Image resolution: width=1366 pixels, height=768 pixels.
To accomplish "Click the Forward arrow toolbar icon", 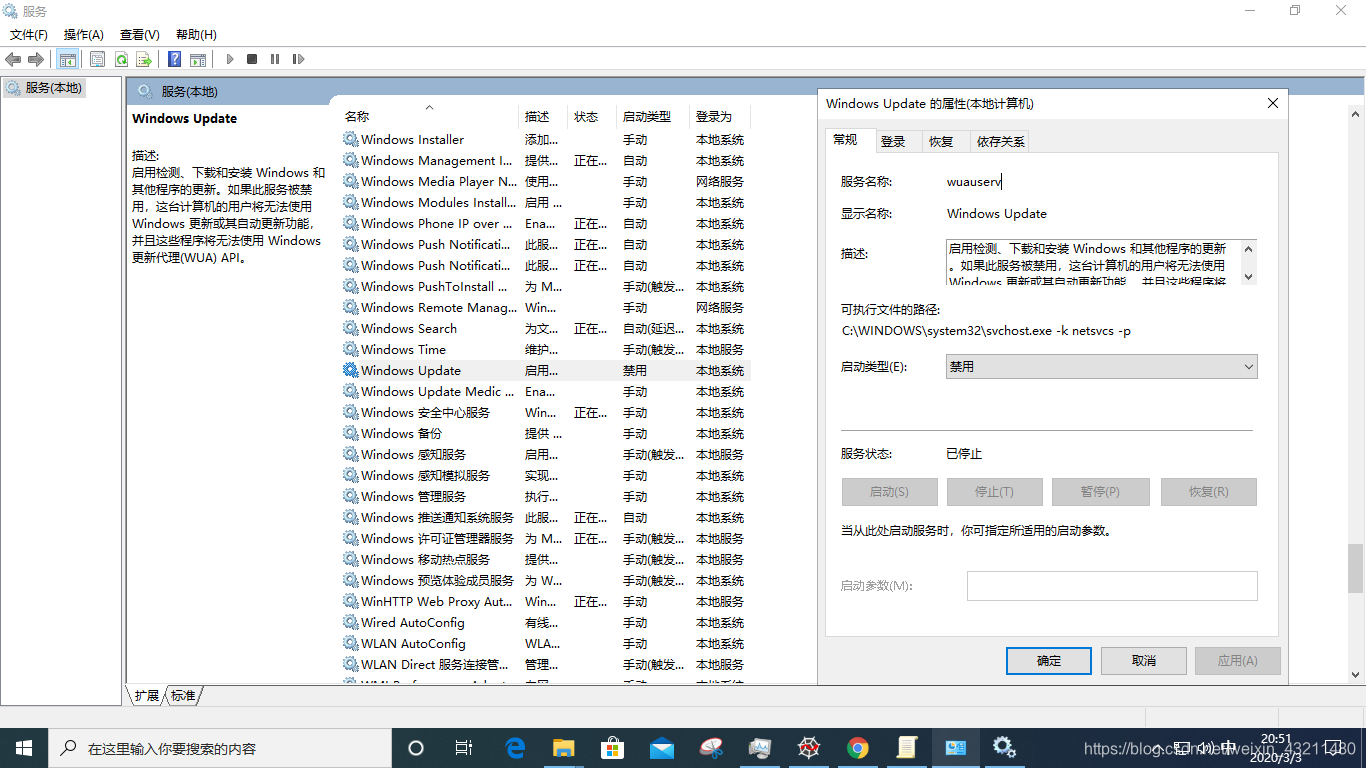I will pyautogui.click(x=36, y=59).
